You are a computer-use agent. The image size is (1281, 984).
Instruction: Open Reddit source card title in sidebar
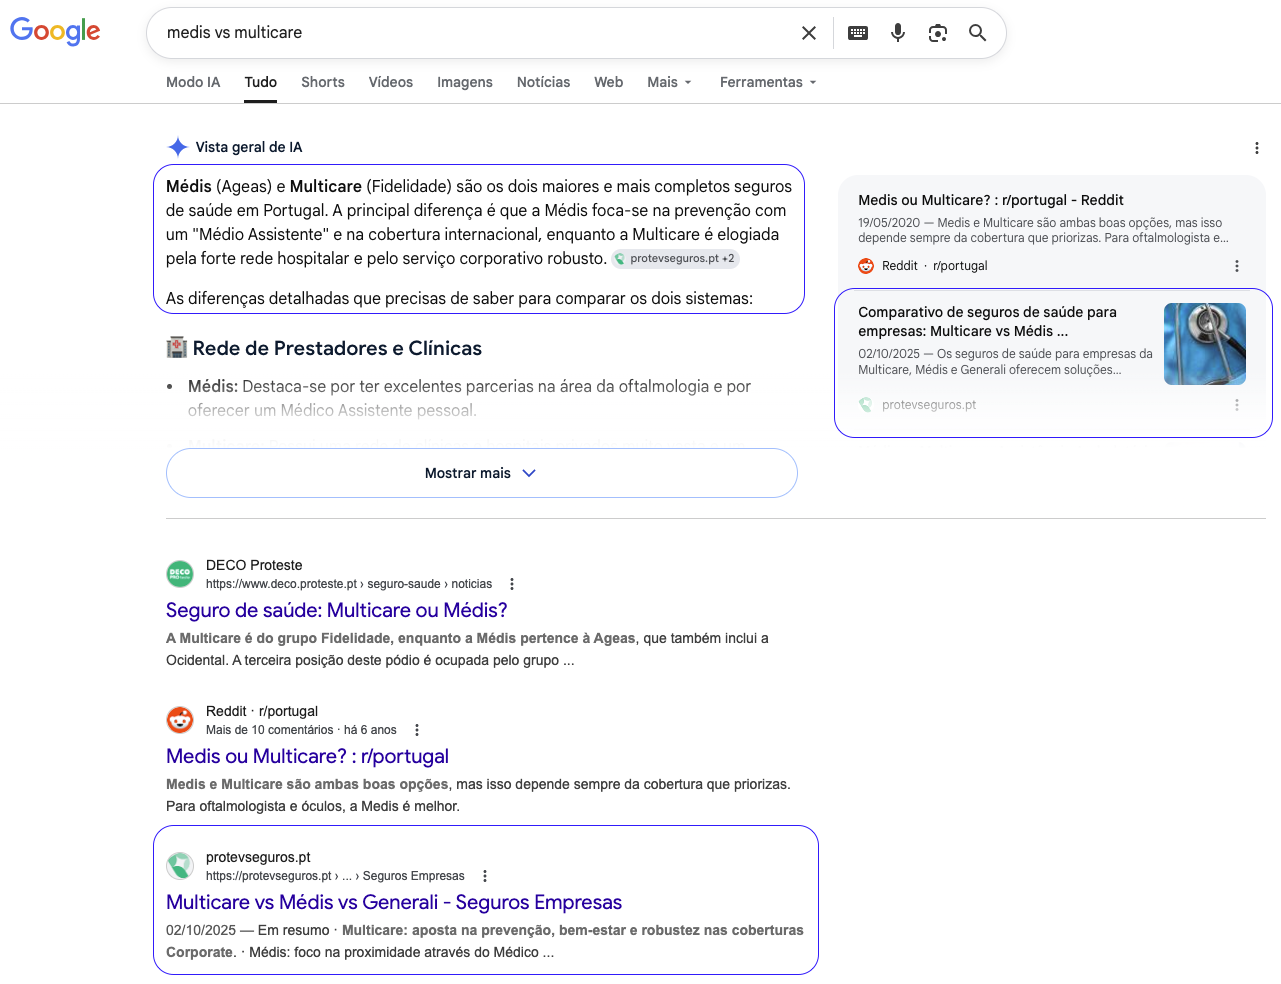coord(991,200)
